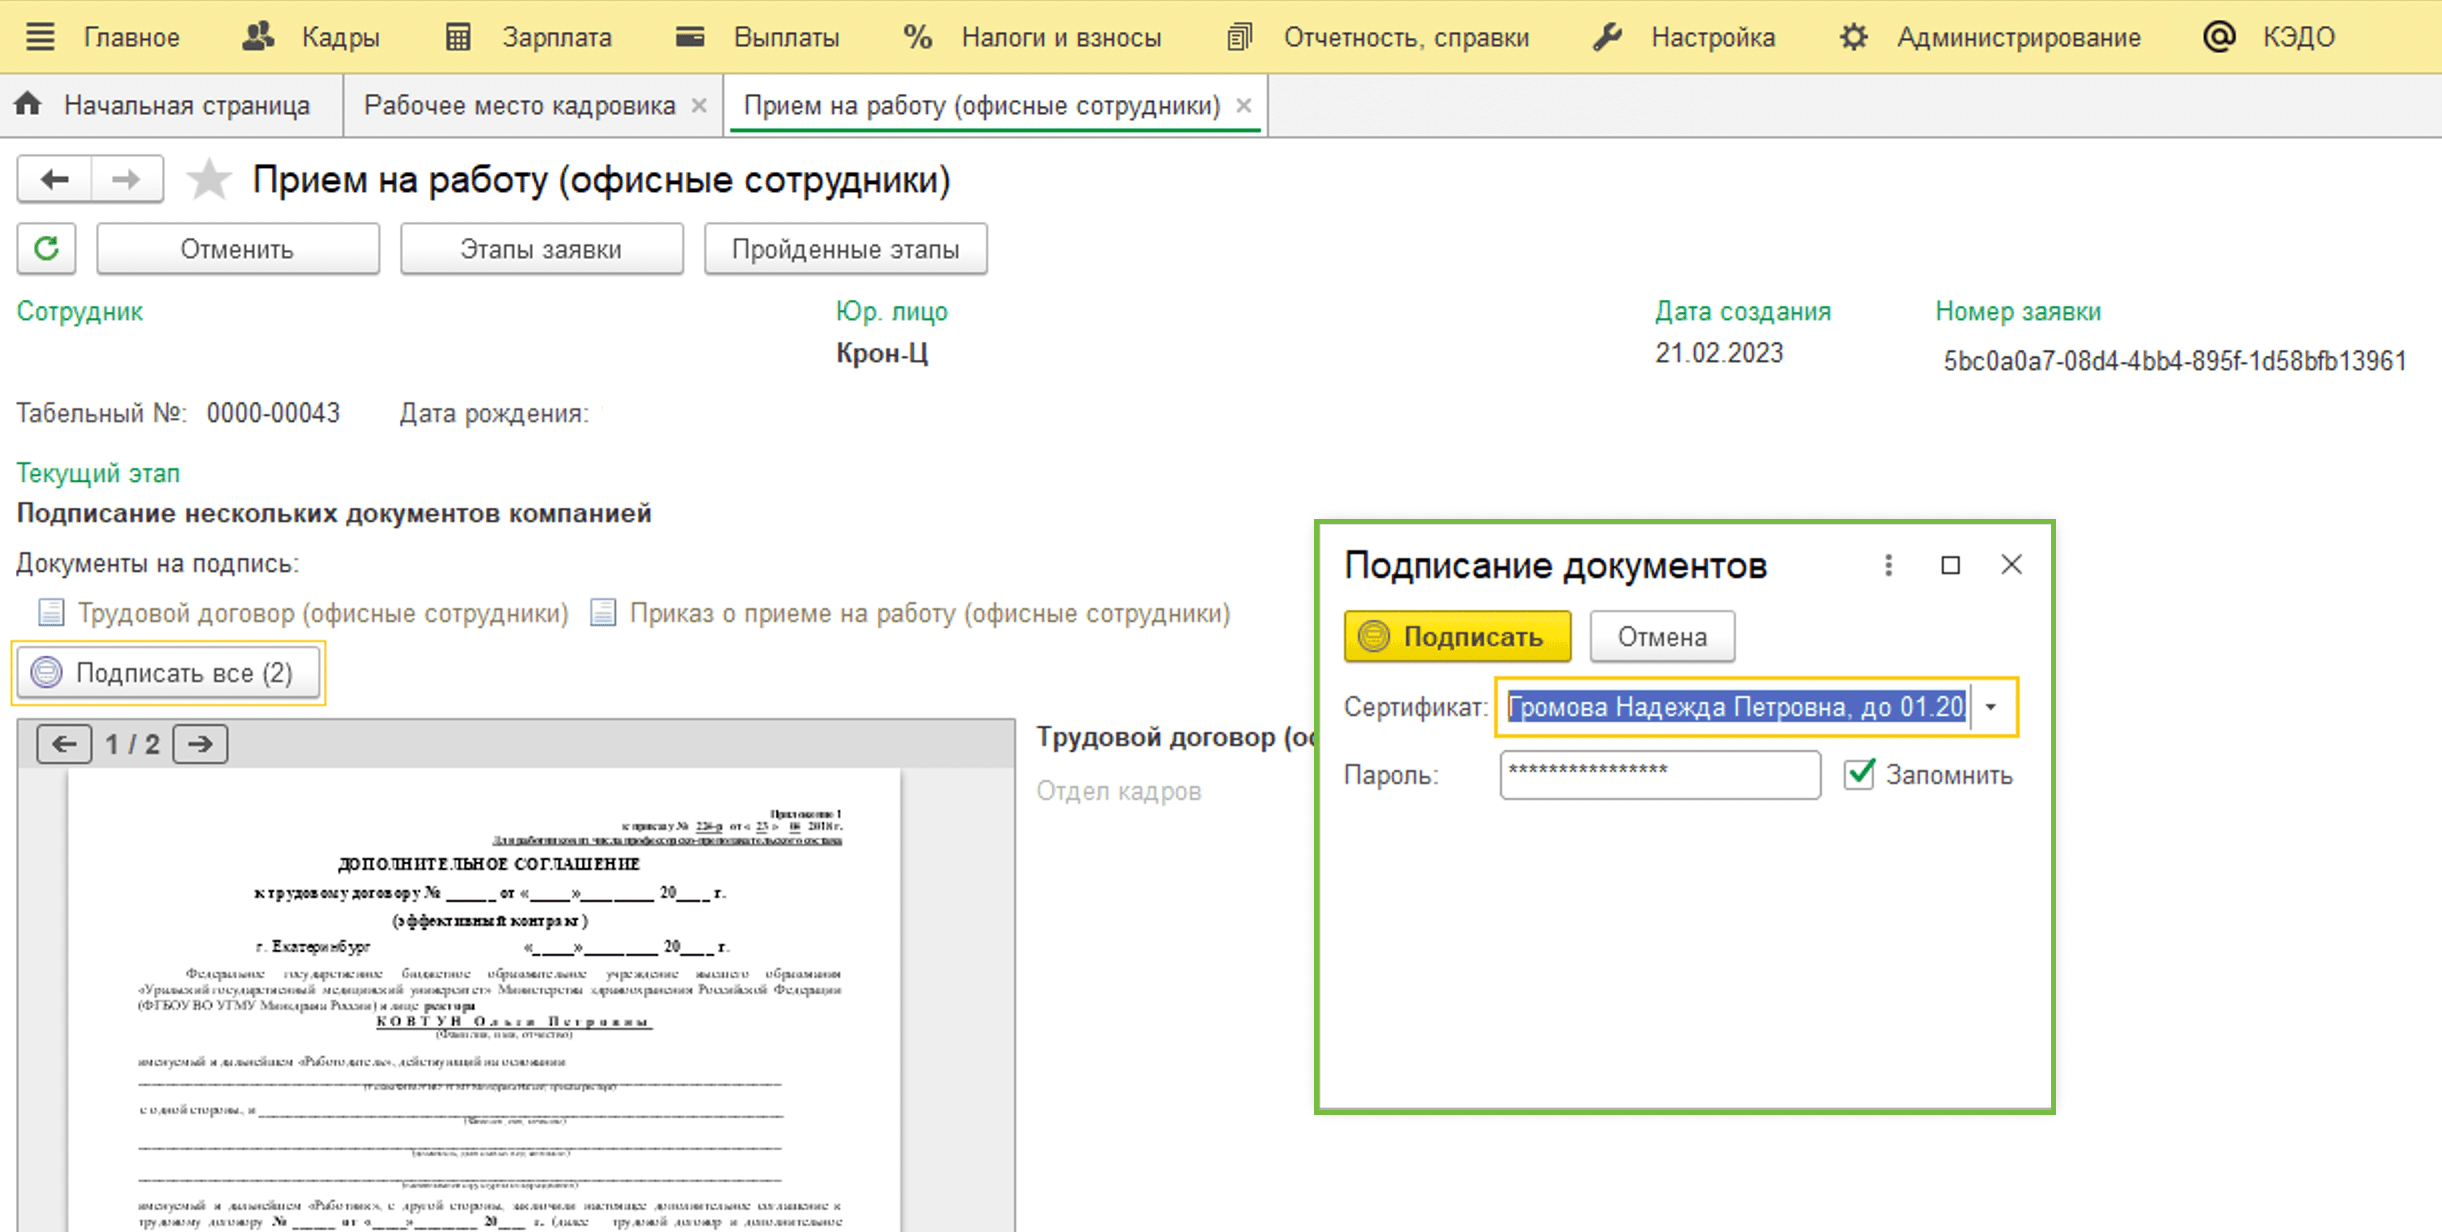
Task: Click the percent icon for taxes
Action: point(918,37)
